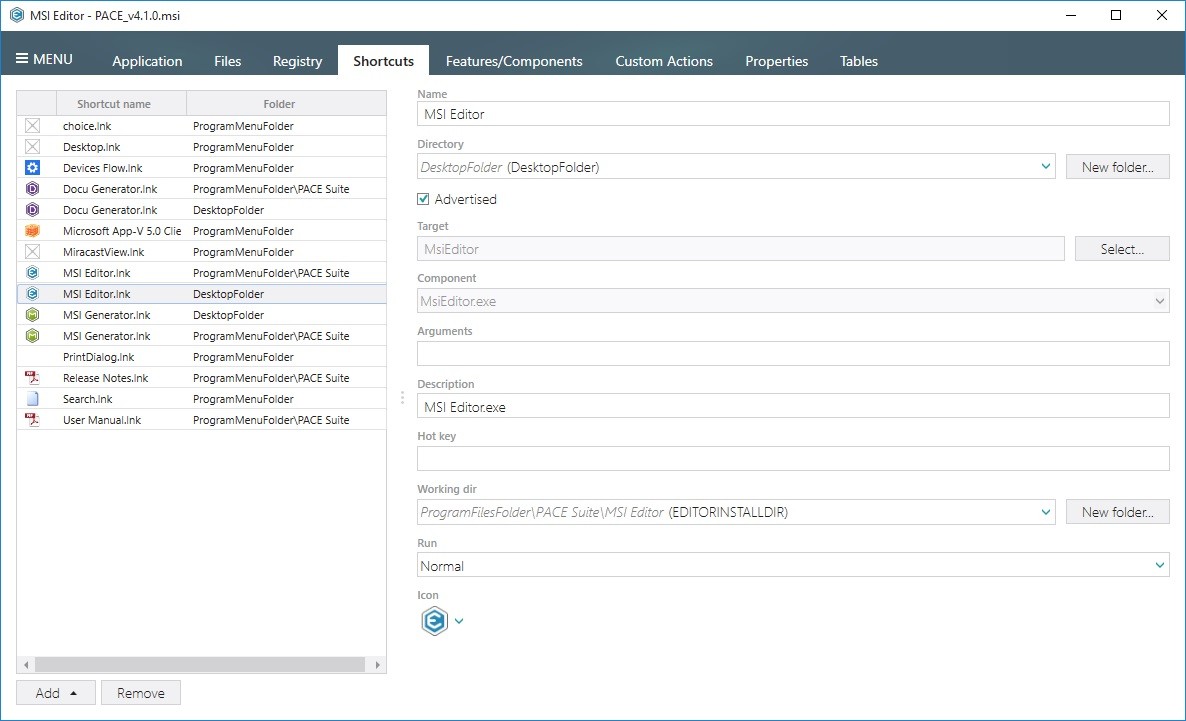The height and width of the screenshot is (721, 1186).
Task: Click the Microsoft App-V 5.0 Client icon
Action: (x=33, y=231)
